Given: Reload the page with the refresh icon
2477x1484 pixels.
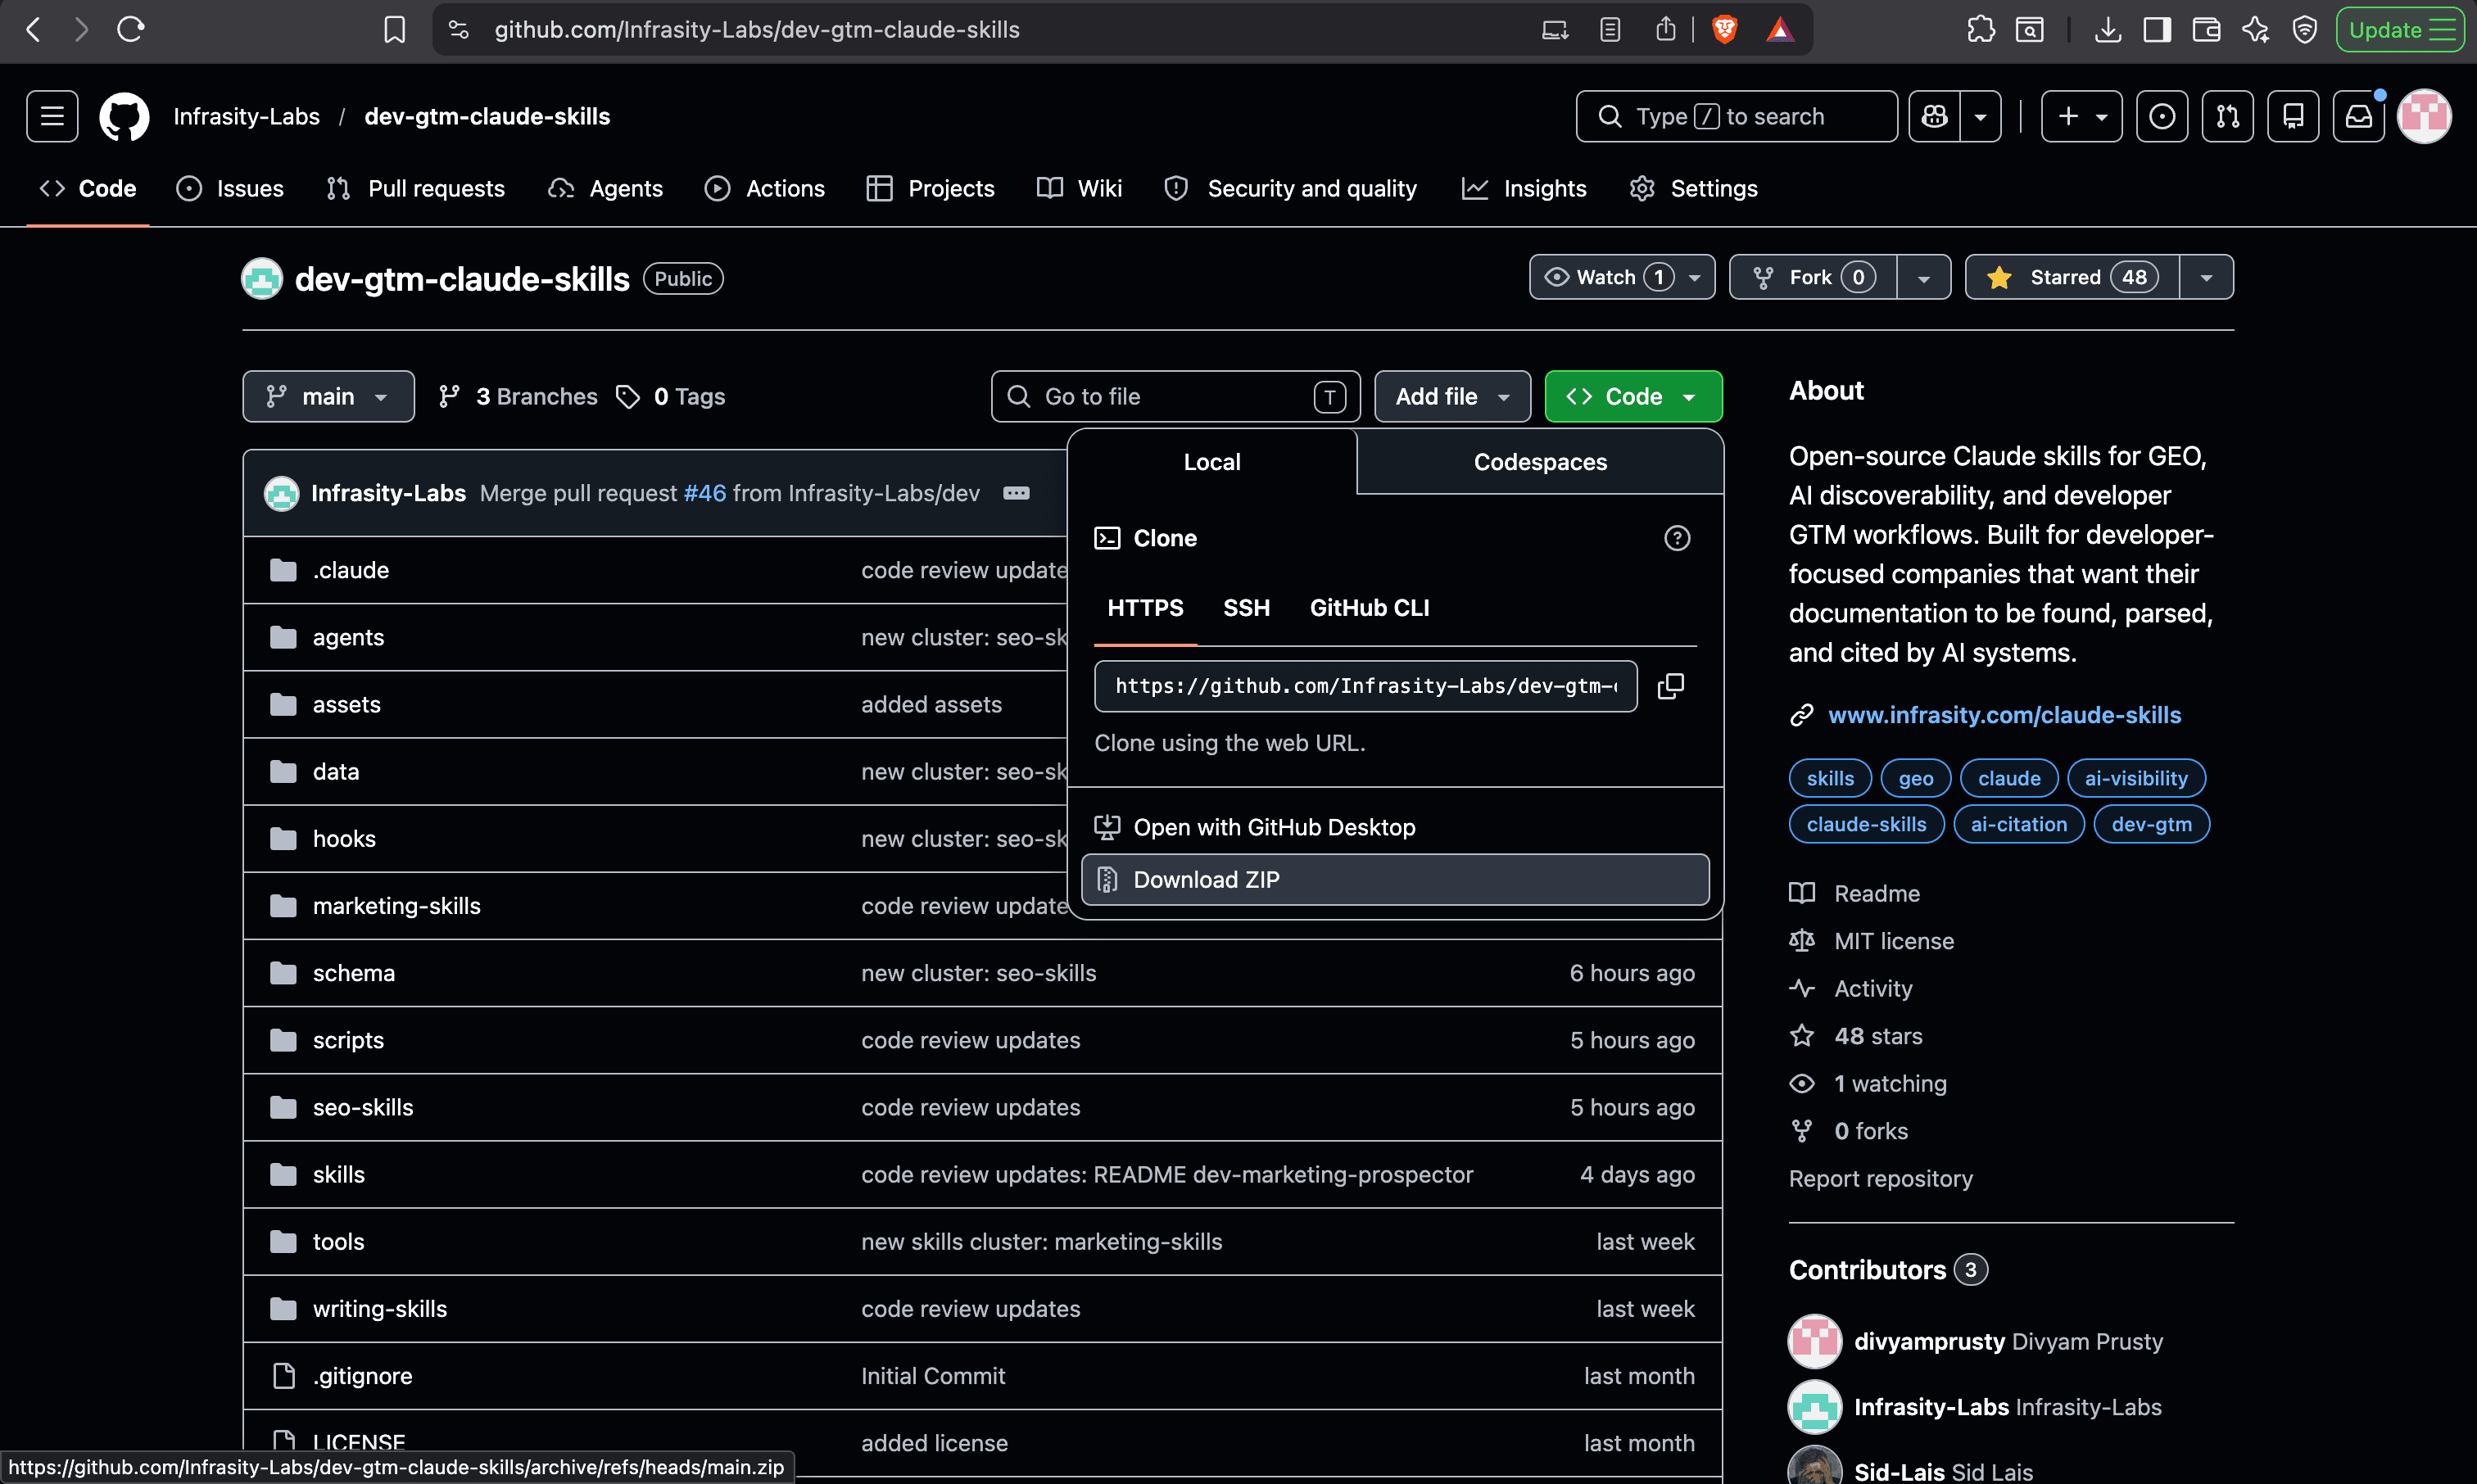Looking at the screenshot, I should coord(131,30).
